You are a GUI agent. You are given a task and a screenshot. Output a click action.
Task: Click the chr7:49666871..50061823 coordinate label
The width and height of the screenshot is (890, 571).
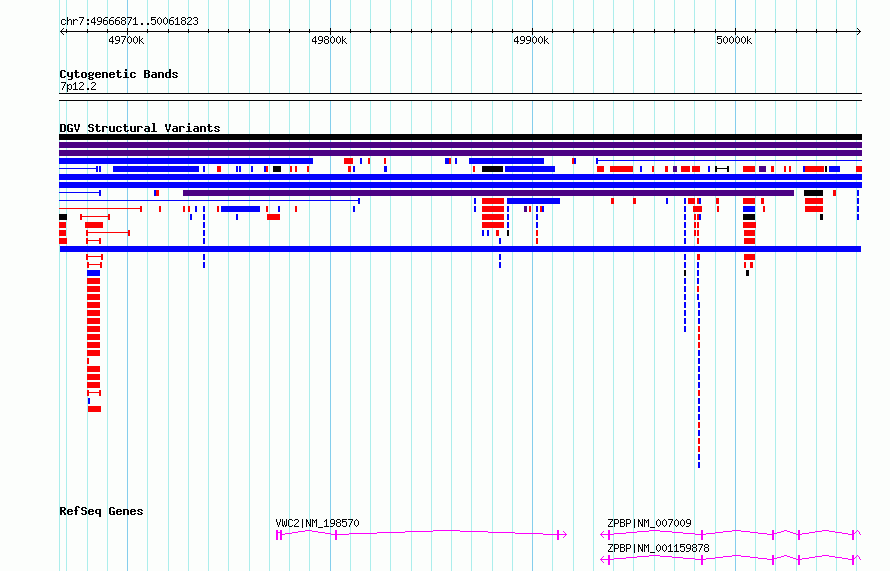pos(129,22)
